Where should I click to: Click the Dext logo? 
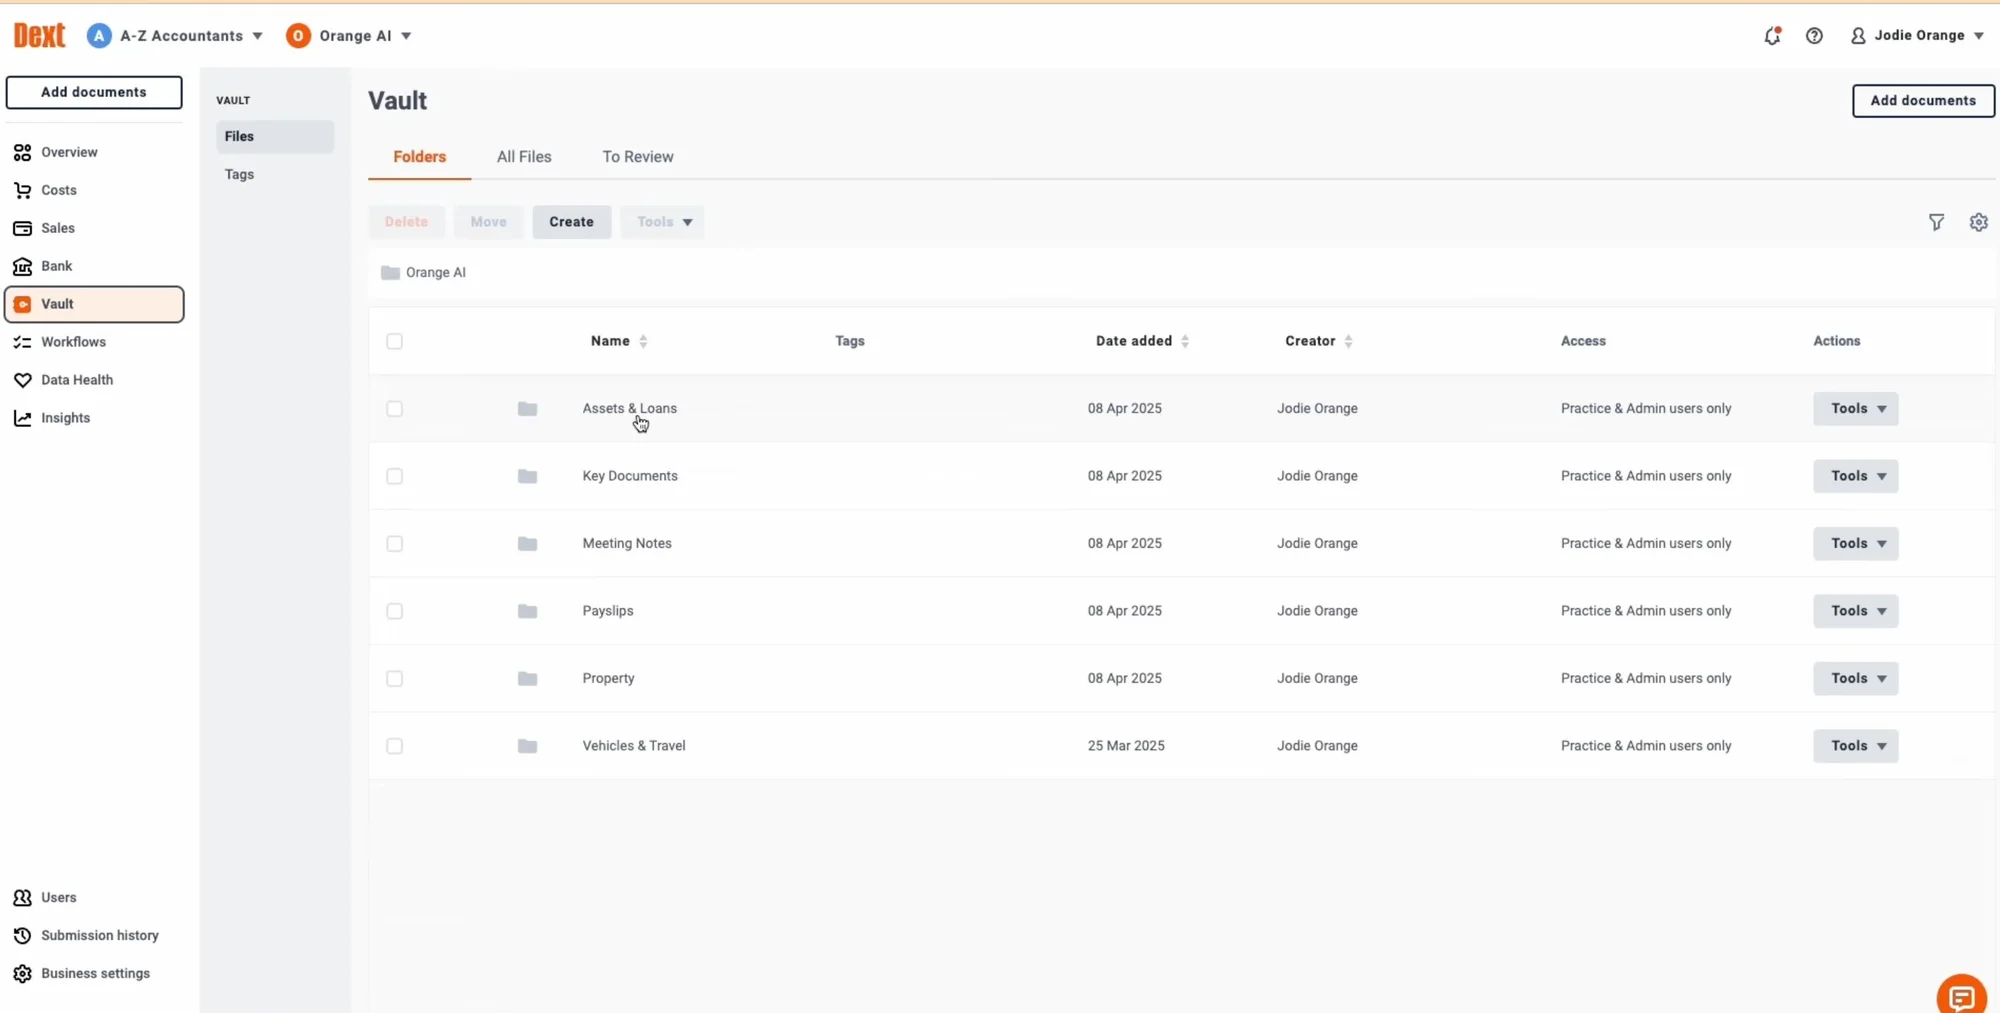coord(39,36)
